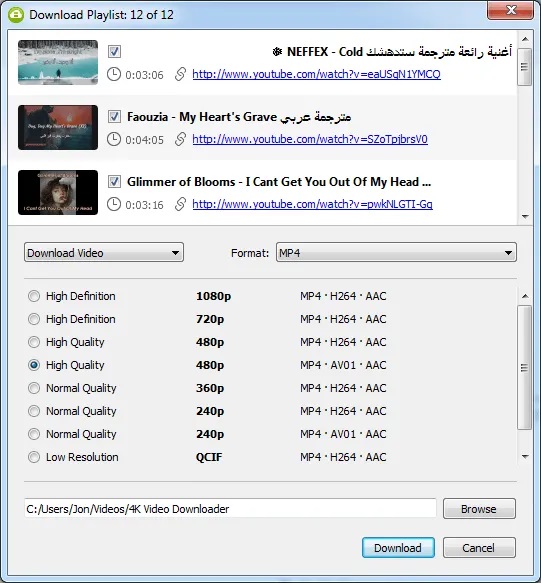Click the Glimmer of Blooms thumbnail
The width and height of the screenshot is (541, 583).
[x=58, y=192]
